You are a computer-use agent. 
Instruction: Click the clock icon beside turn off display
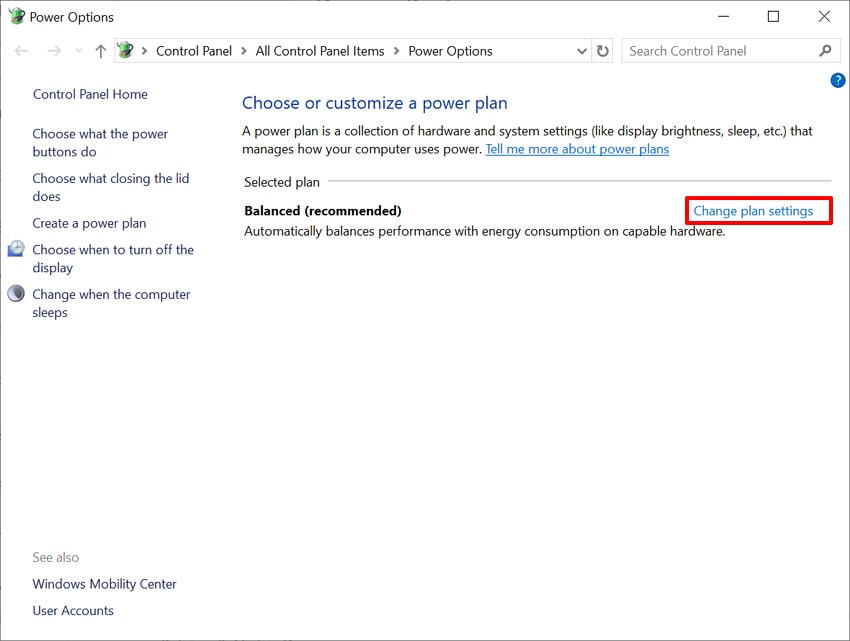click(x=15, y=249)
